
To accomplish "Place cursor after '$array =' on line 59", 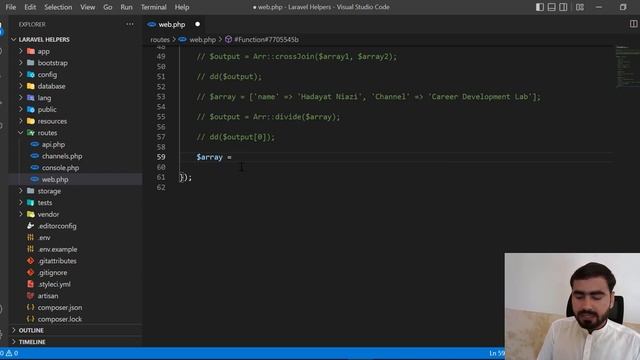I will 232,157.
